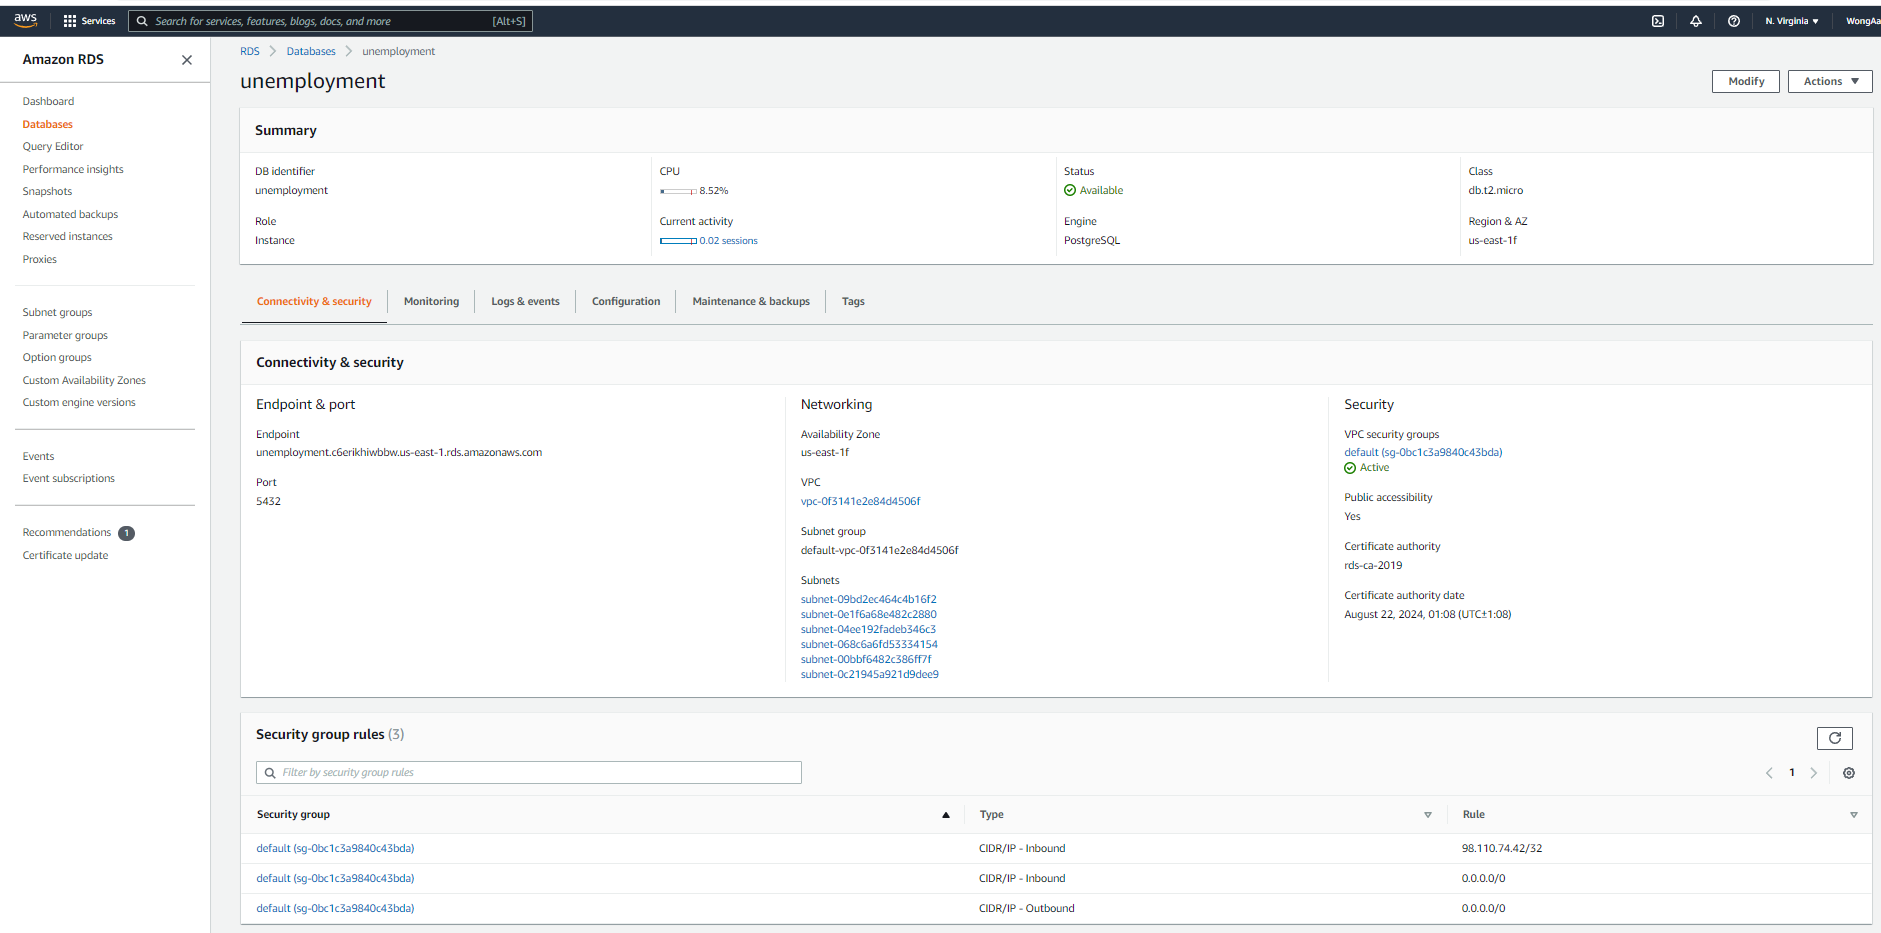The width and height of the screenshot is (1881, 933).
Task: Open Reserved instances in the sidebar
Action: (x=68, y=236)
